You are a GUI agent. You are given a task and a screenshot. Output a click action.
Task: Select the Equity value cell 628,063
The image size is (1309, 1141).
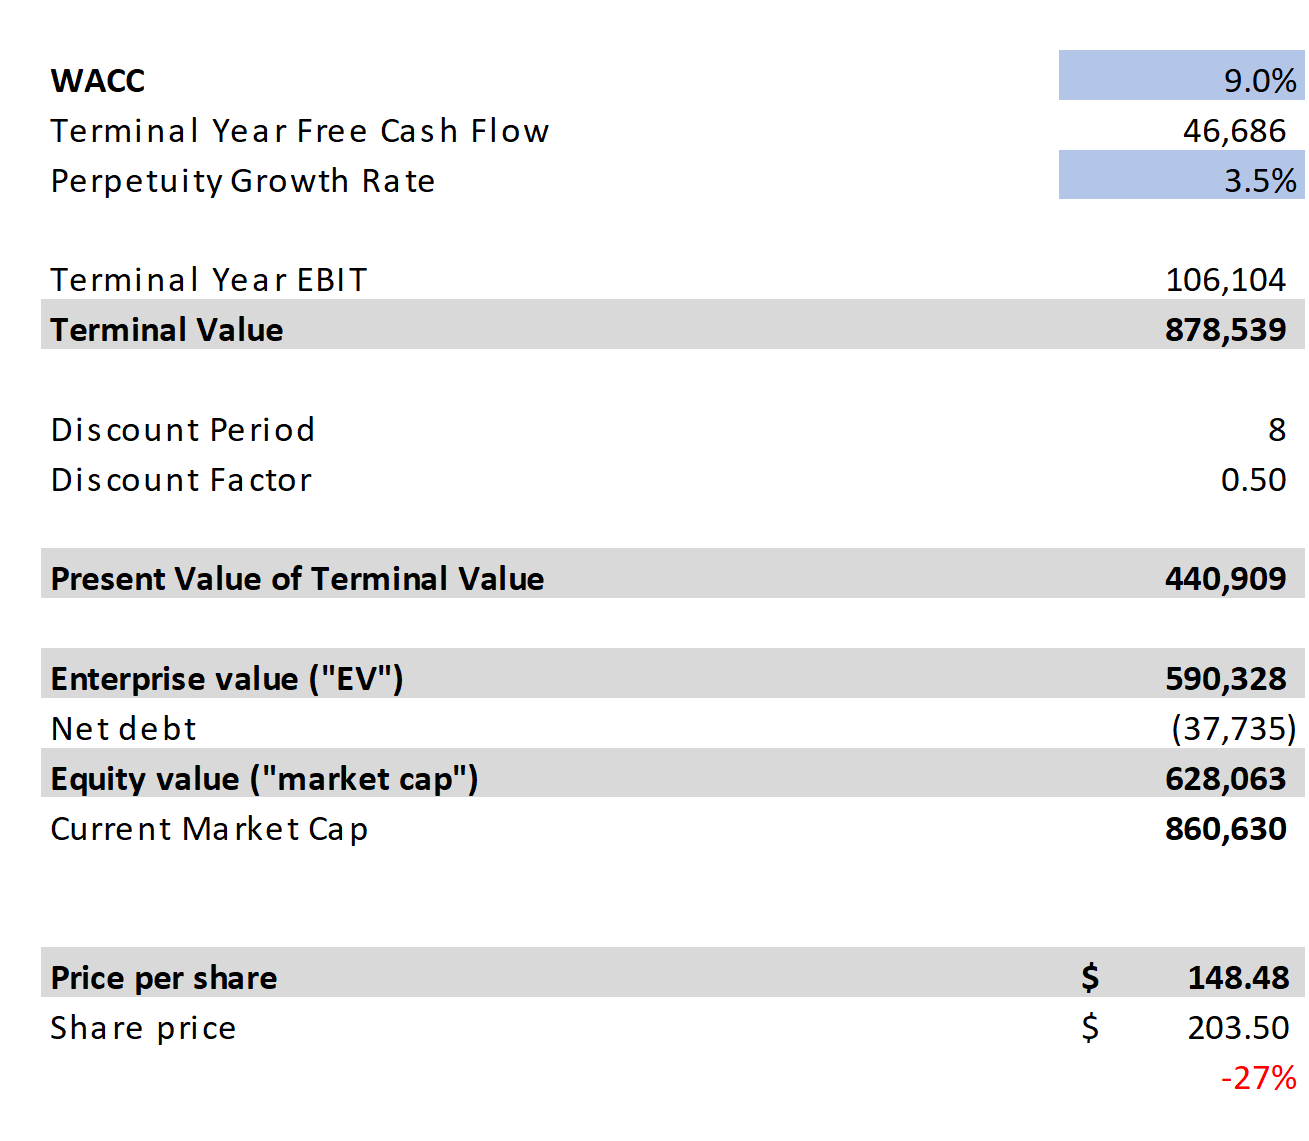(1225, 778)
